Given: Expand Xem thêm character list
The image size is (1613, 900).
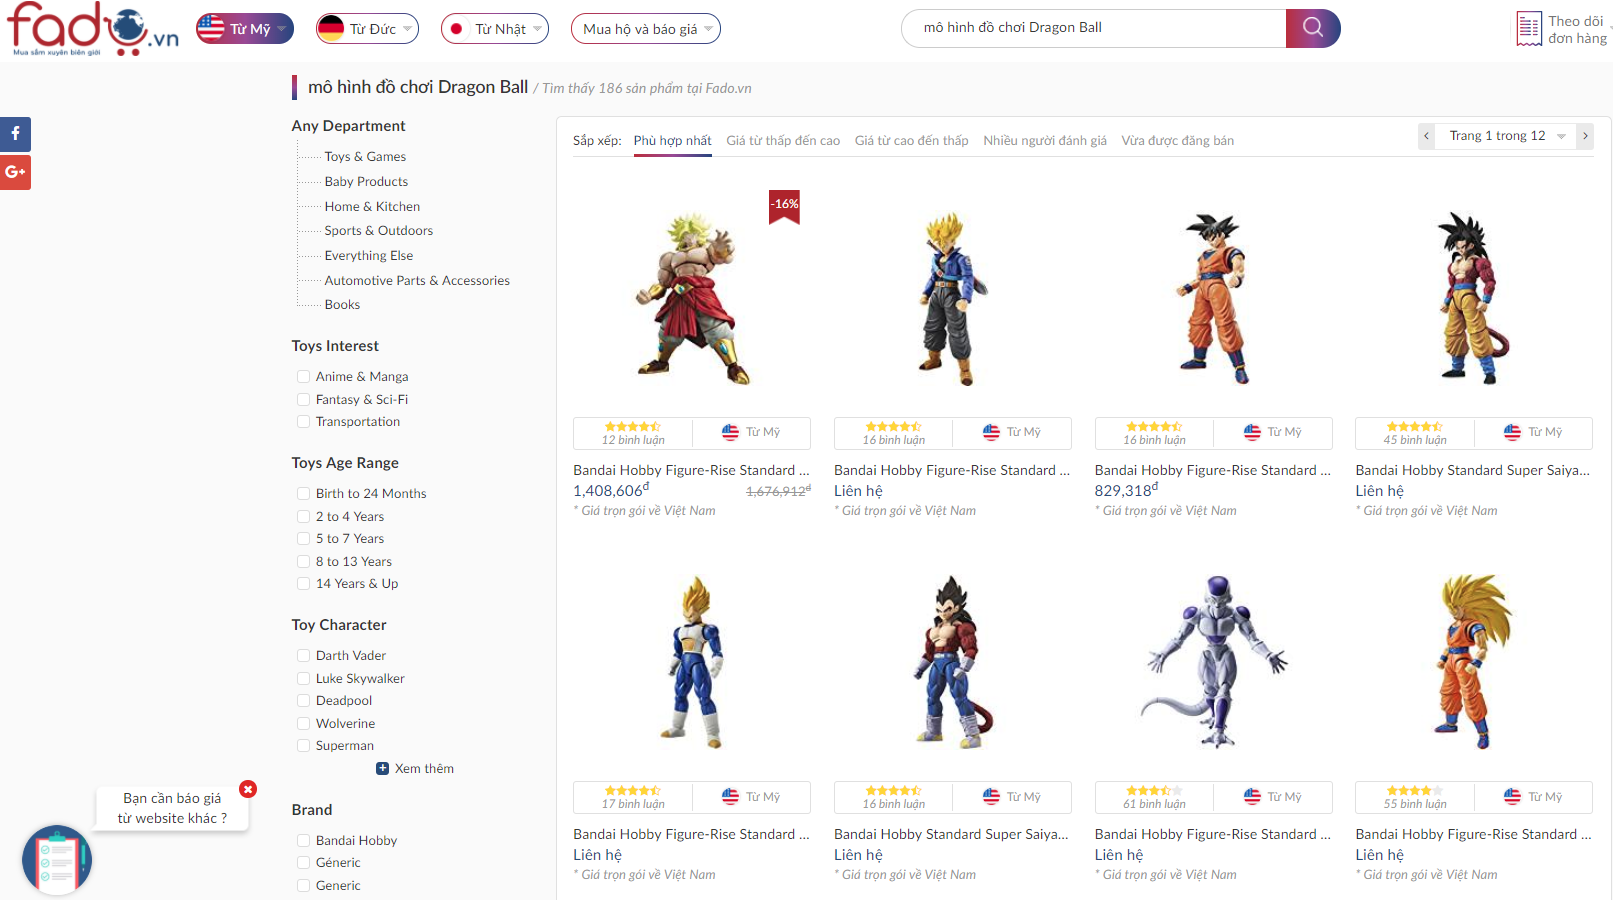Looking at the screenshot, I should [424, 769].
